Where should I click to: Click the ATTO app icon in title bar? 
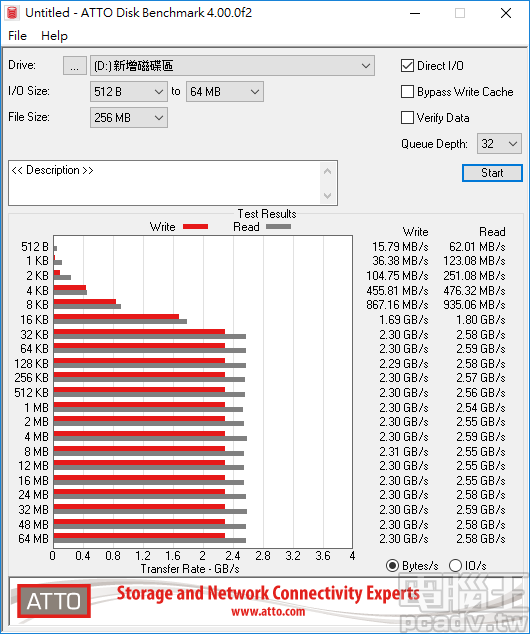[x=12, y=13]
